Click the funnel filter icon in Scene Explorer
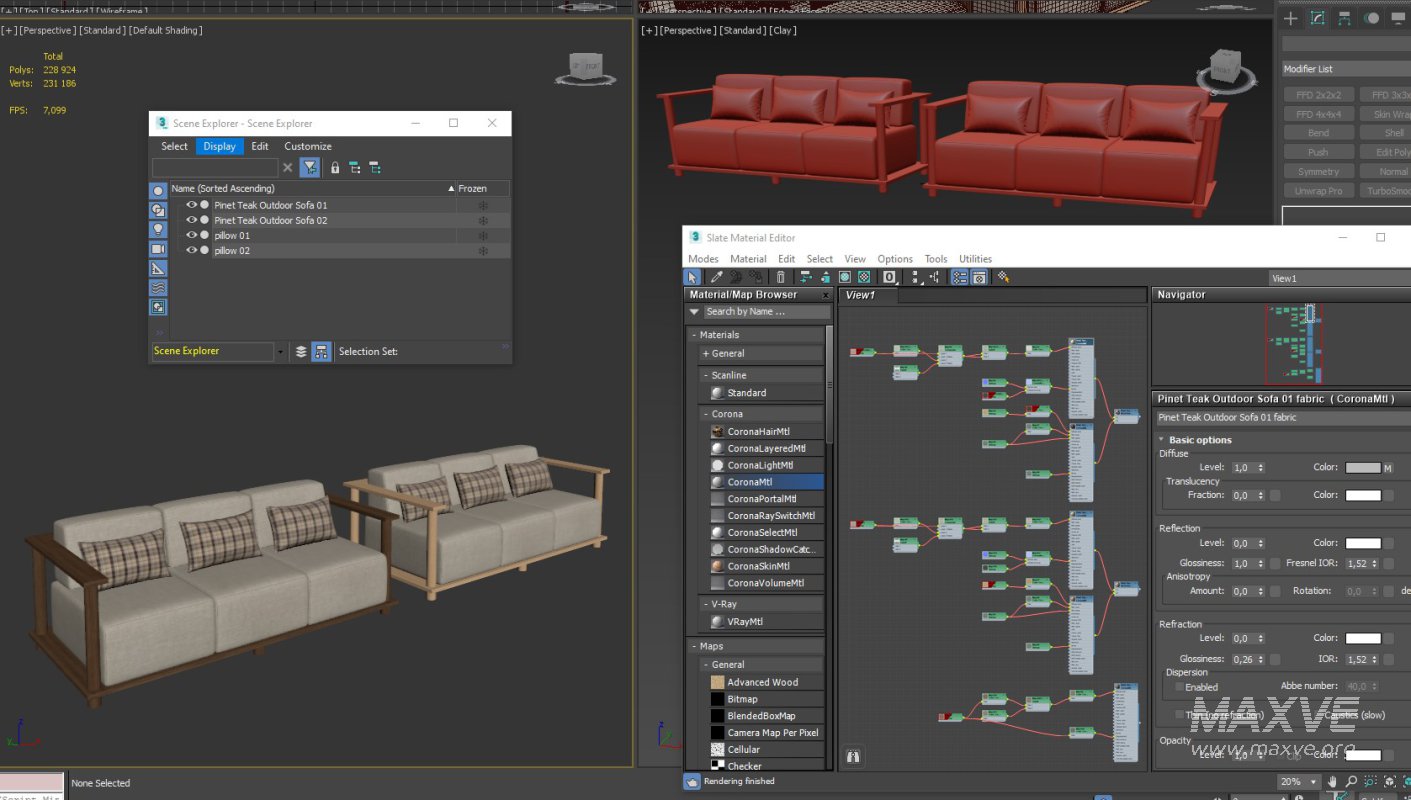This screenshot has width=1411, height=800. [x=310, y=168]
